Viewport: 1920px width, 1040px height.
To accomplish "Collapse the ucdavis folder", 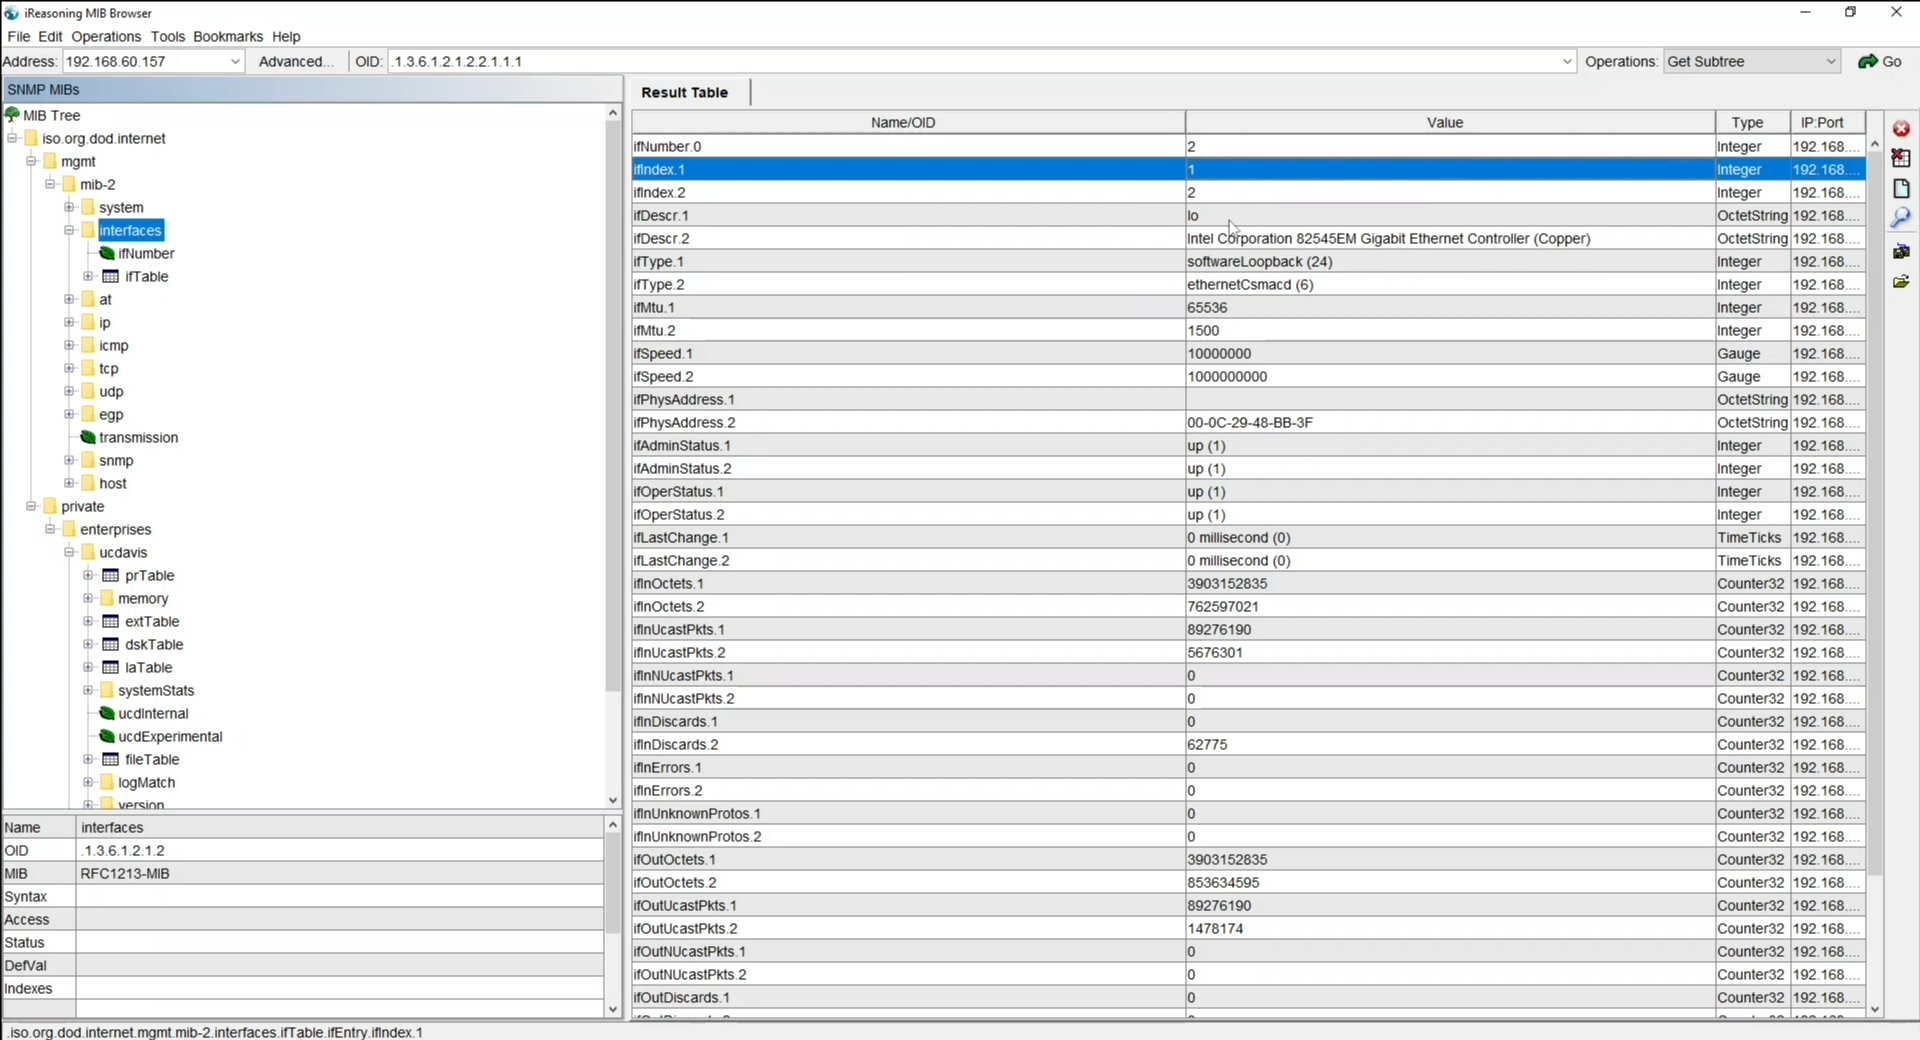I will 69,553.
